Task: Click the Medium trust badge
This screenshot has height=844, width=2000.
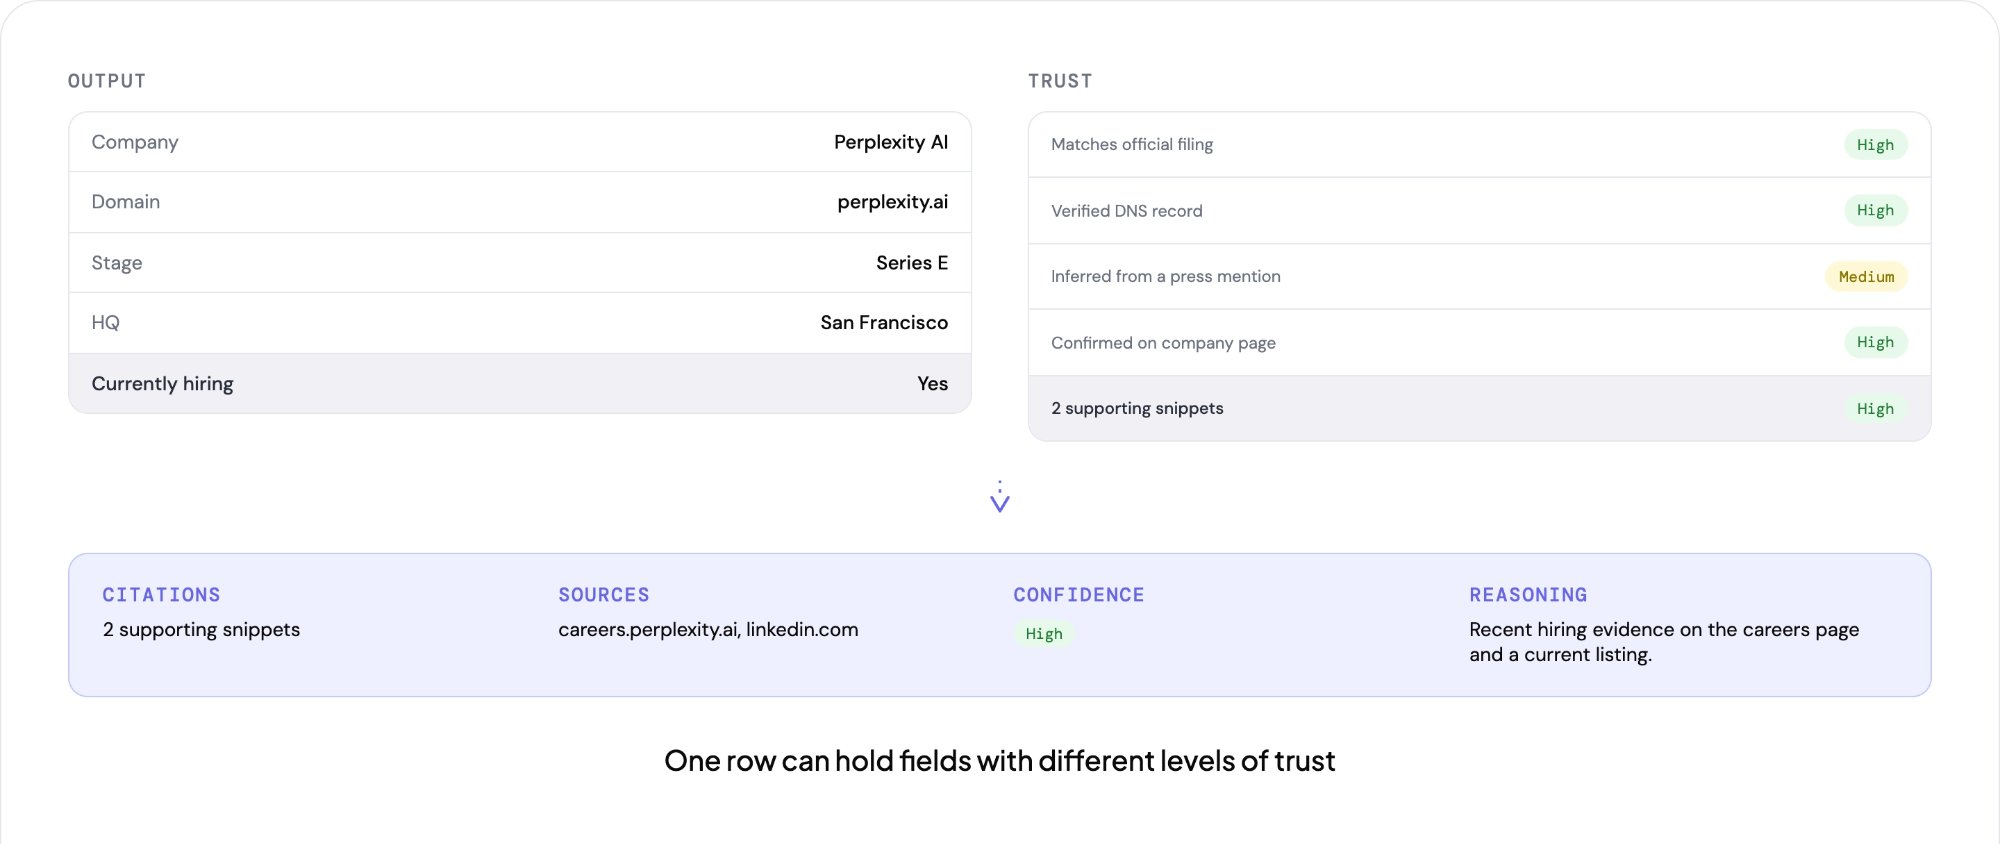Action: pyautogui.click(x=1866, y=276)
